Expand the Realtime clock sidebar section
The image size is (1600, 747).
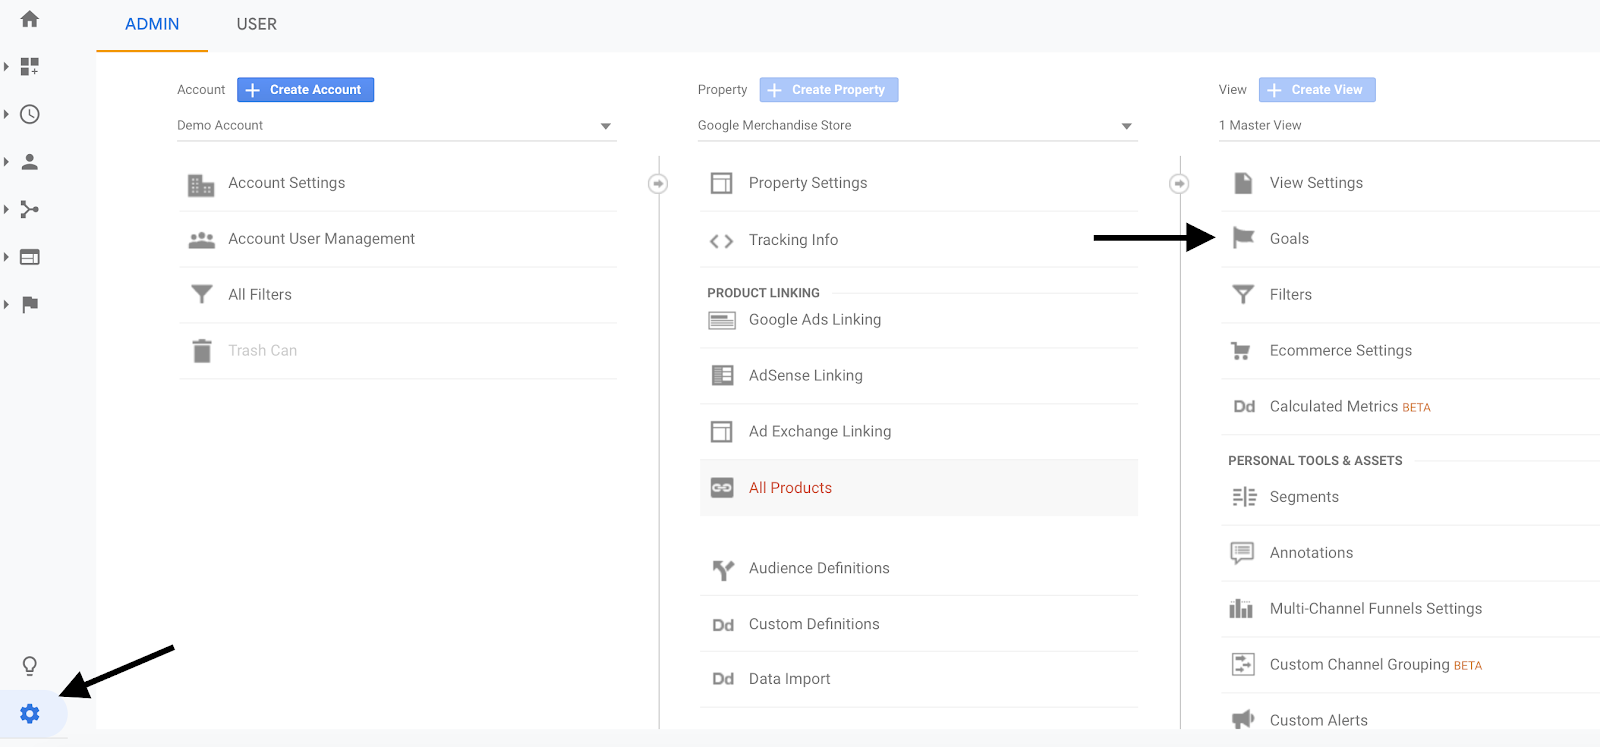(x=30, y=114)
